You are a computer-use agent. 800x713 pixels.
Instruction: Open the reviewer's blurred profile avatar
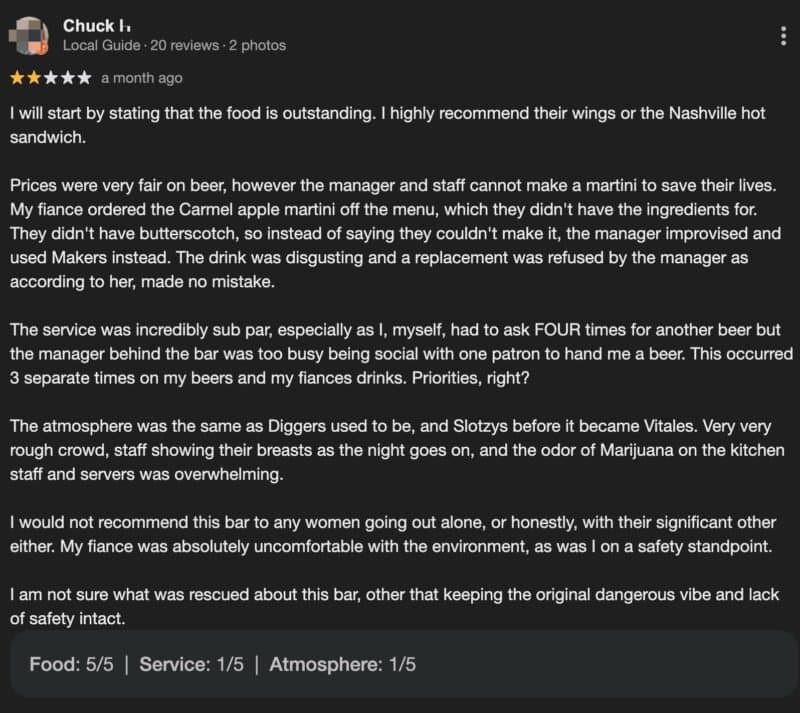click(28, 34)
